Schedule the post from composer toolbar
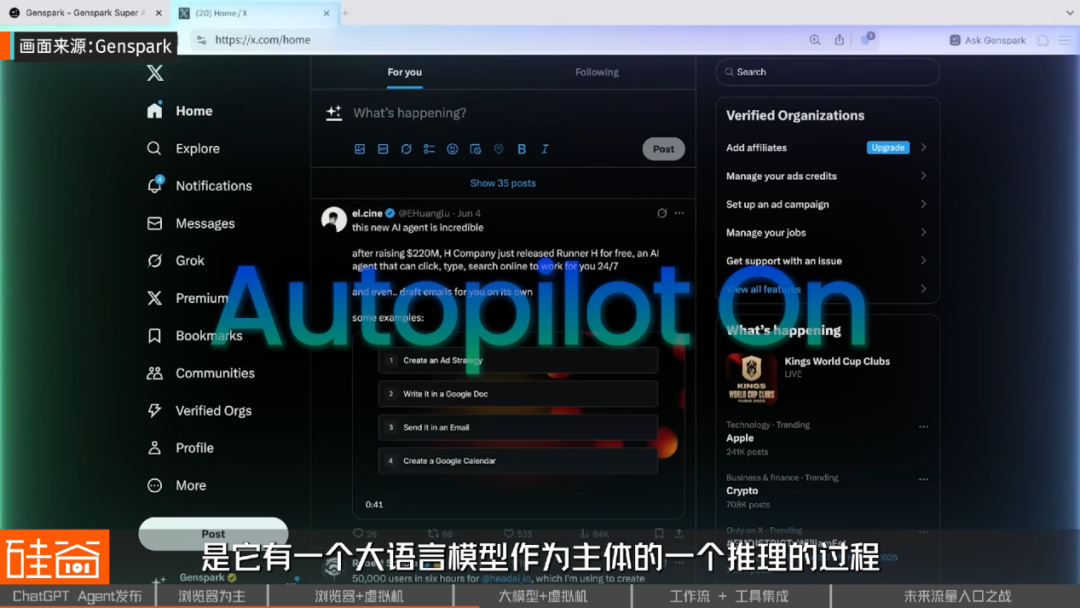 (475, 149)
